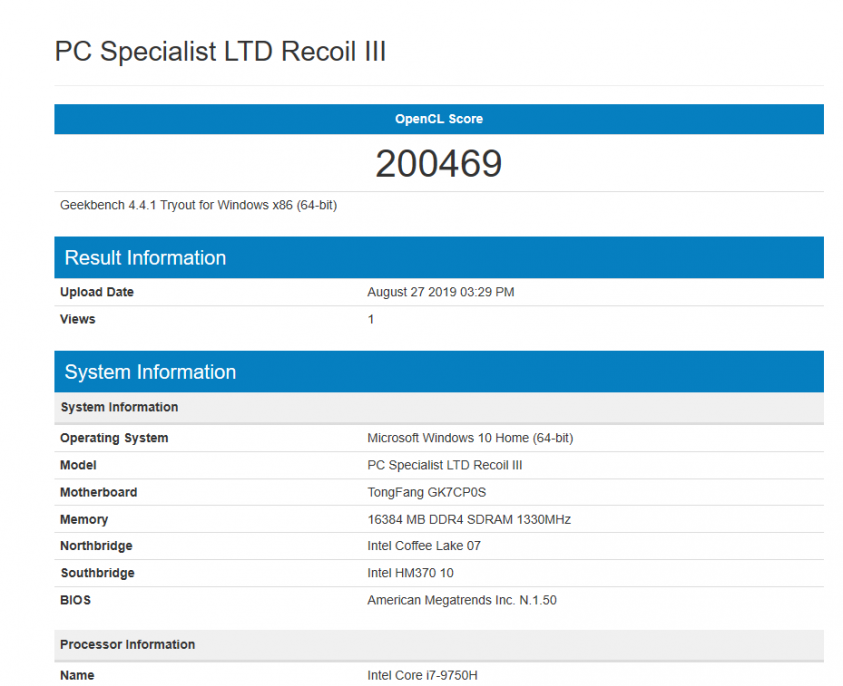Click the page title heading PC Specialist LTD Recoil III

[220, 52]
